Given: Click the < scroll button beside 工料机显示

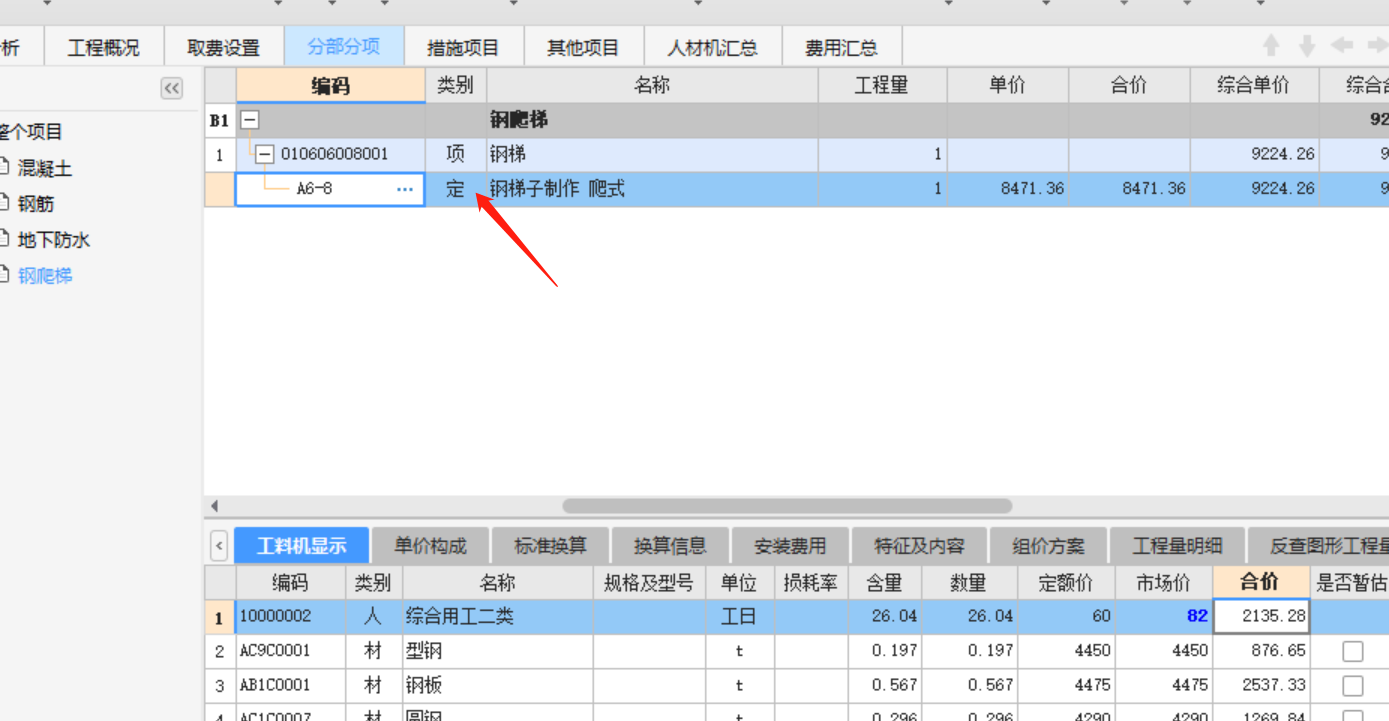Looking at the screenshot, I should (219, 546).
